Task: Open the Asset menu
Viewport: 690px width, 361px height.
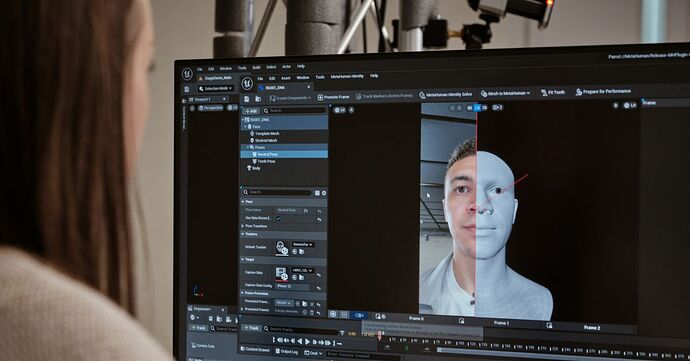Action: pyautogui.click(x=286, y=78)
